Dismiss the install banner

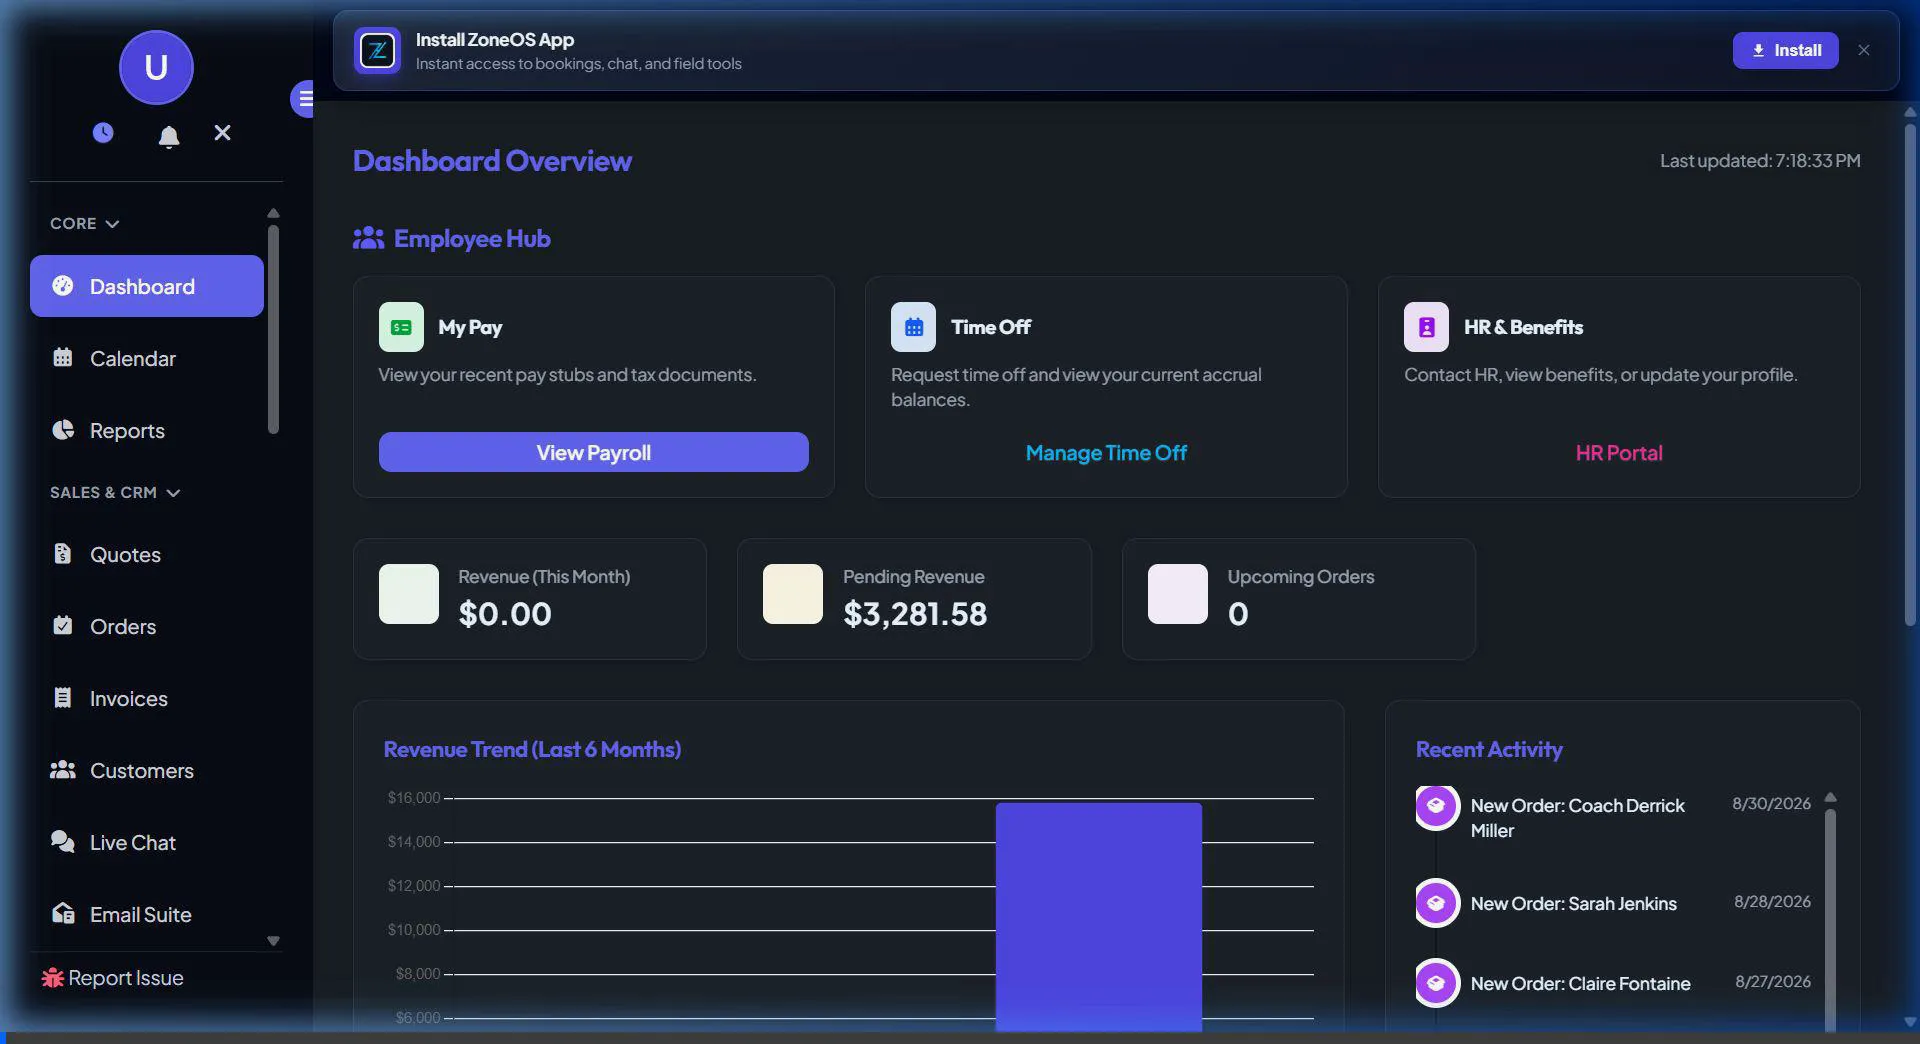tap(1864, 50)
